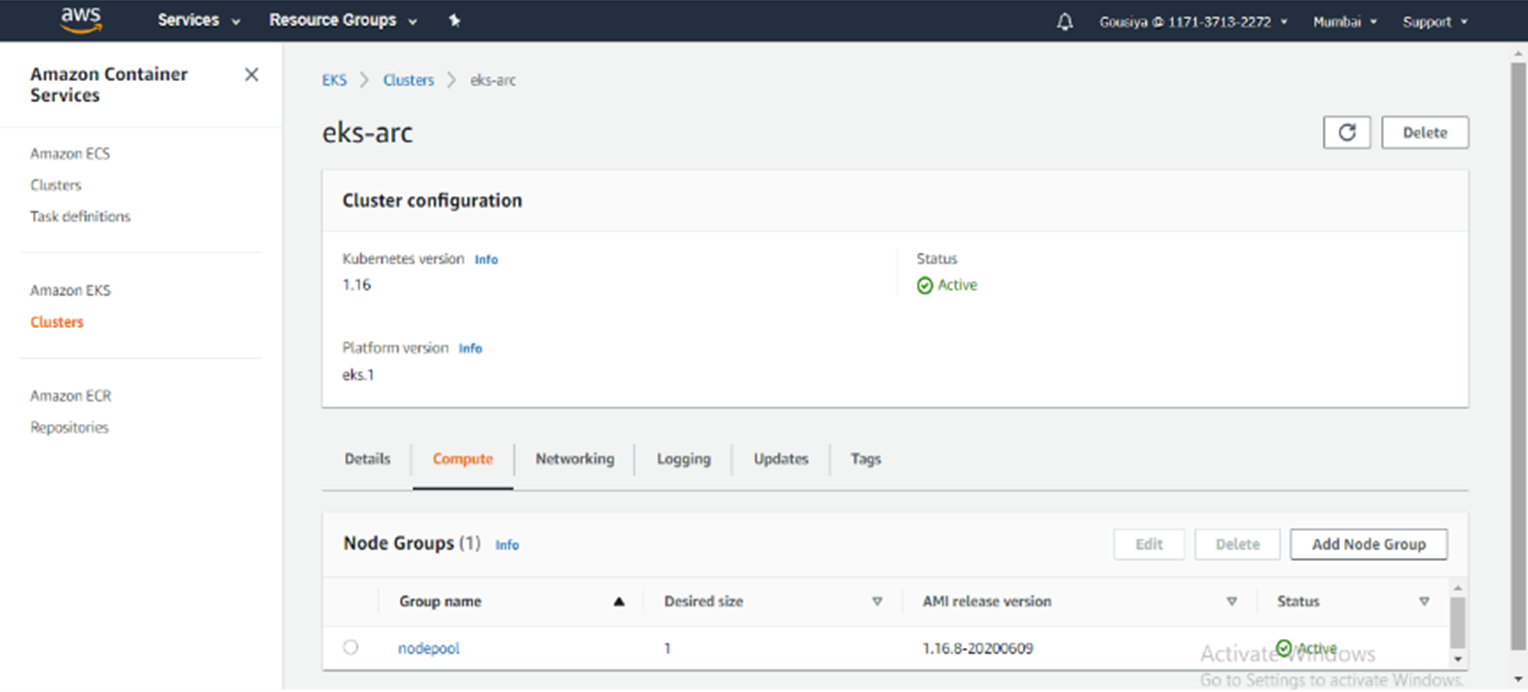Screen dimensions: 1528x692
Task: Sort by Status column arrow
Action: tap(1423, 601)
